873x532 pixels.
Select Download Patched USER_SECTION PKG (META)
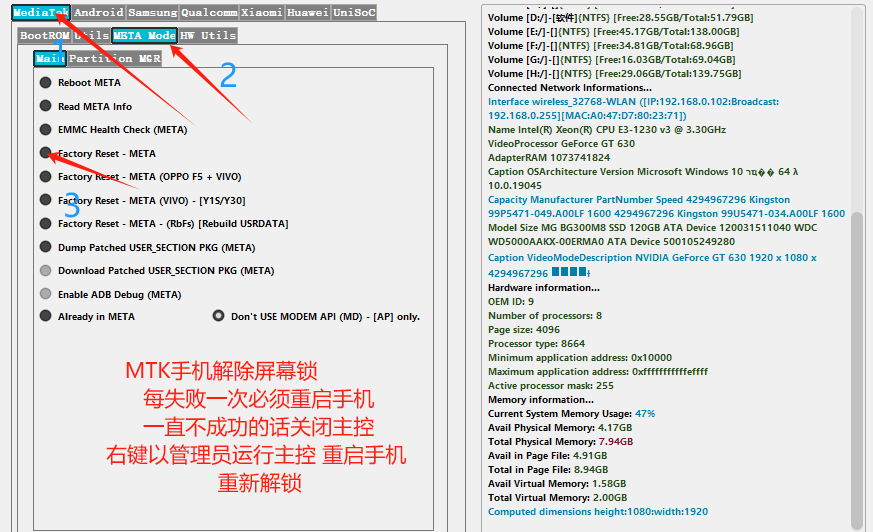46,270
